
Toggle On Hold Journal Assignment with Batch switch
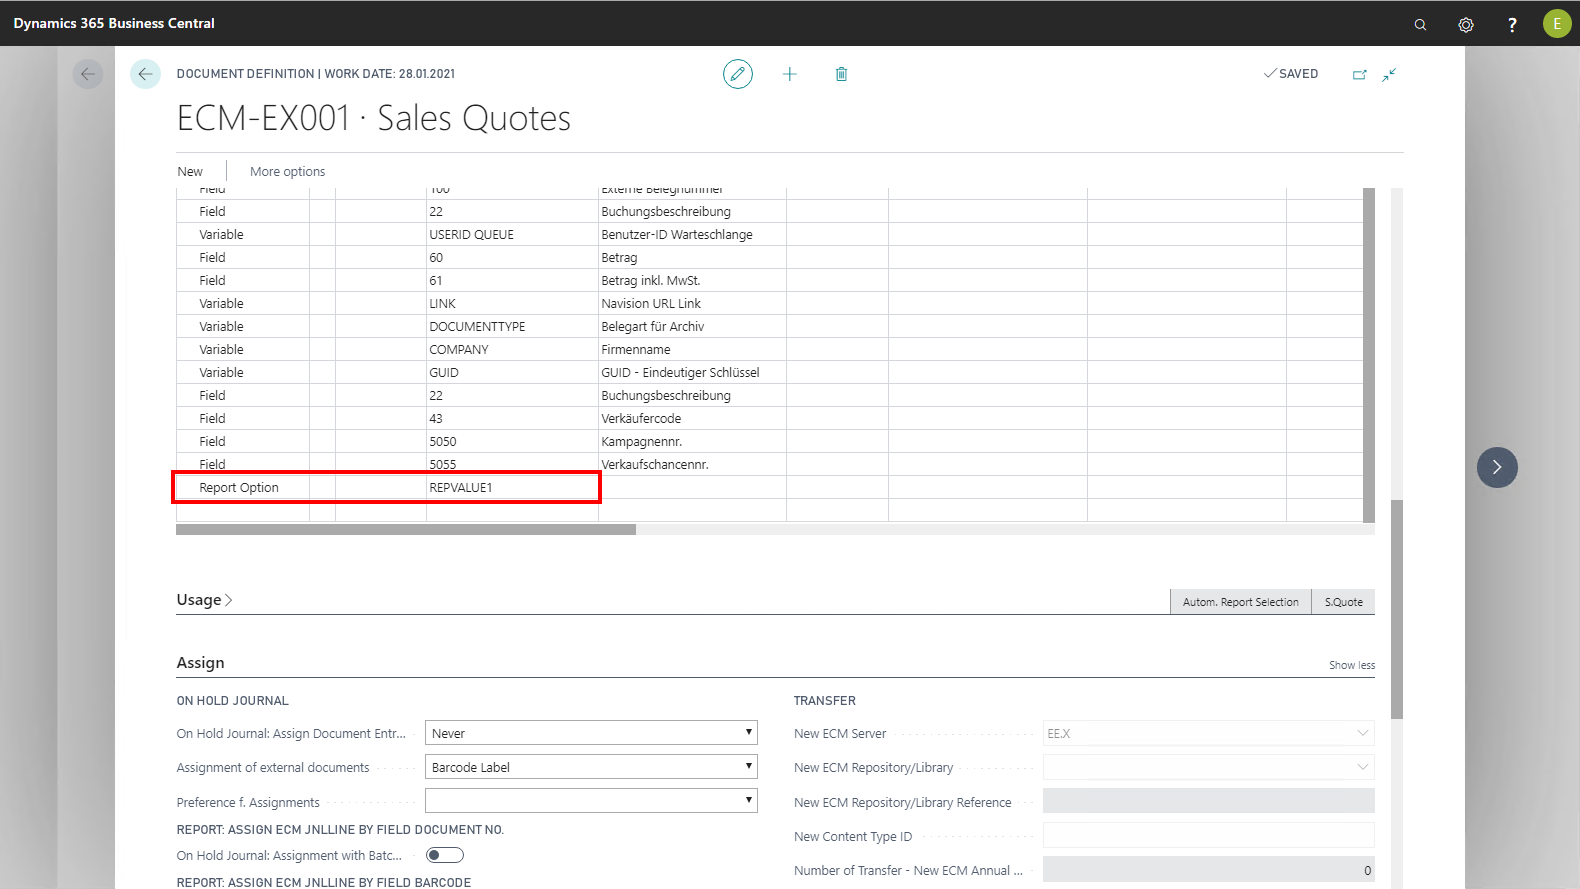(444, 855)
